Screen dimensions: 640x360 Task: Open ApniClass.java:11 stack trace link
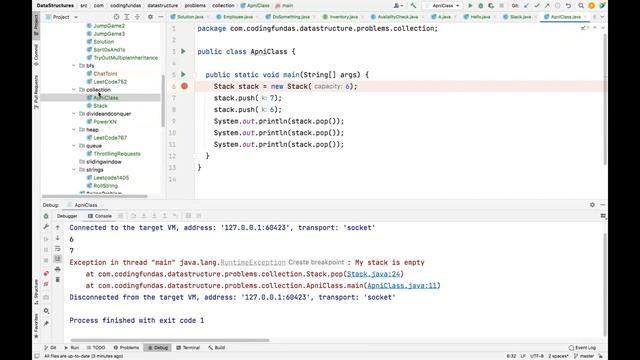pyautogui.click(x=402, y=286)
